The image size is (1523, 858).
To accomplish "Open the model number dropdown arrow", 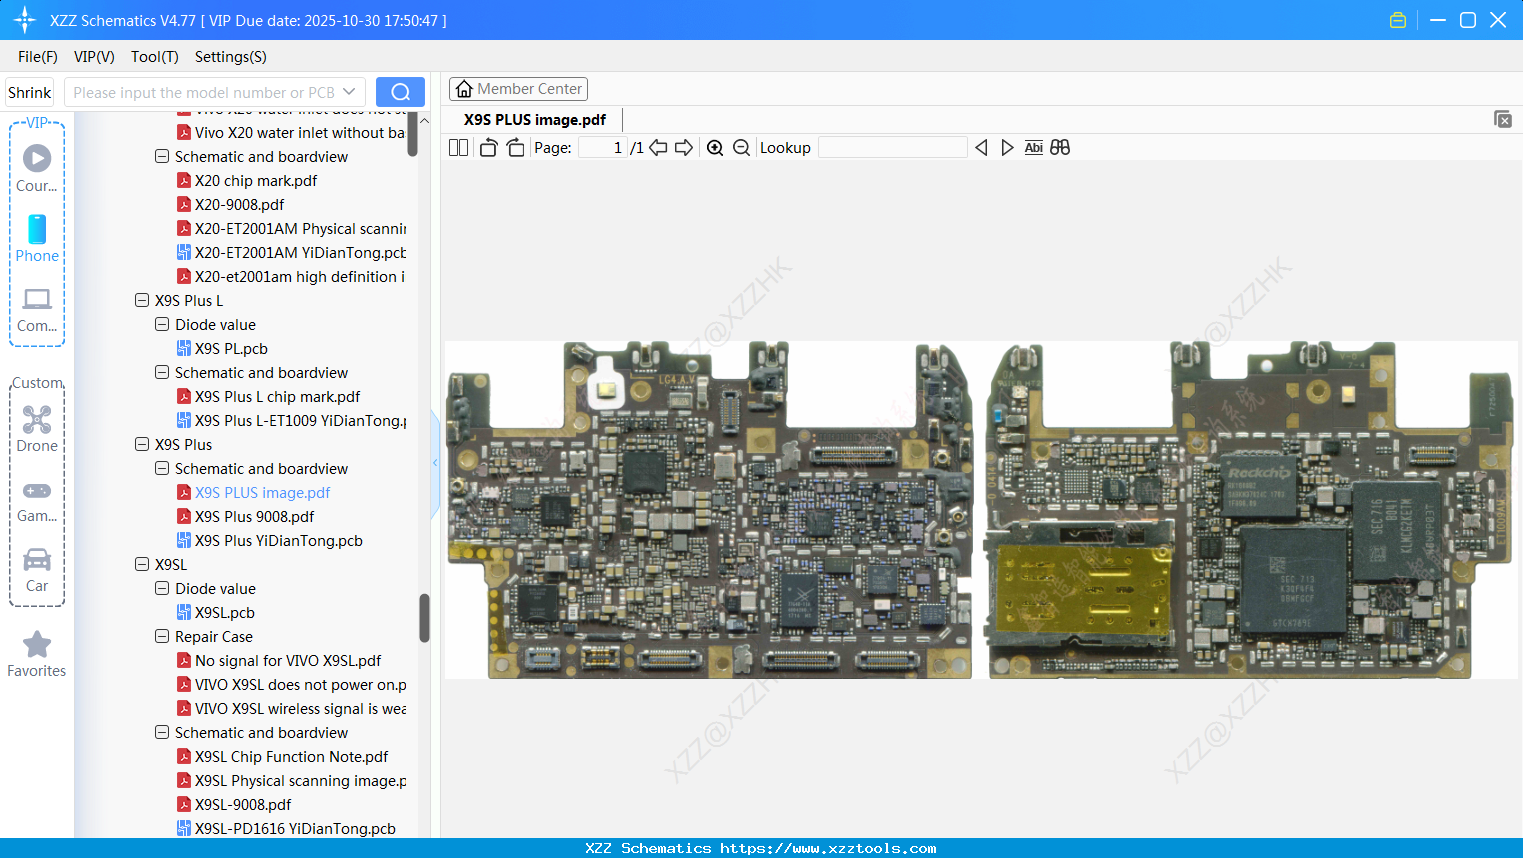I will (349, 92).
